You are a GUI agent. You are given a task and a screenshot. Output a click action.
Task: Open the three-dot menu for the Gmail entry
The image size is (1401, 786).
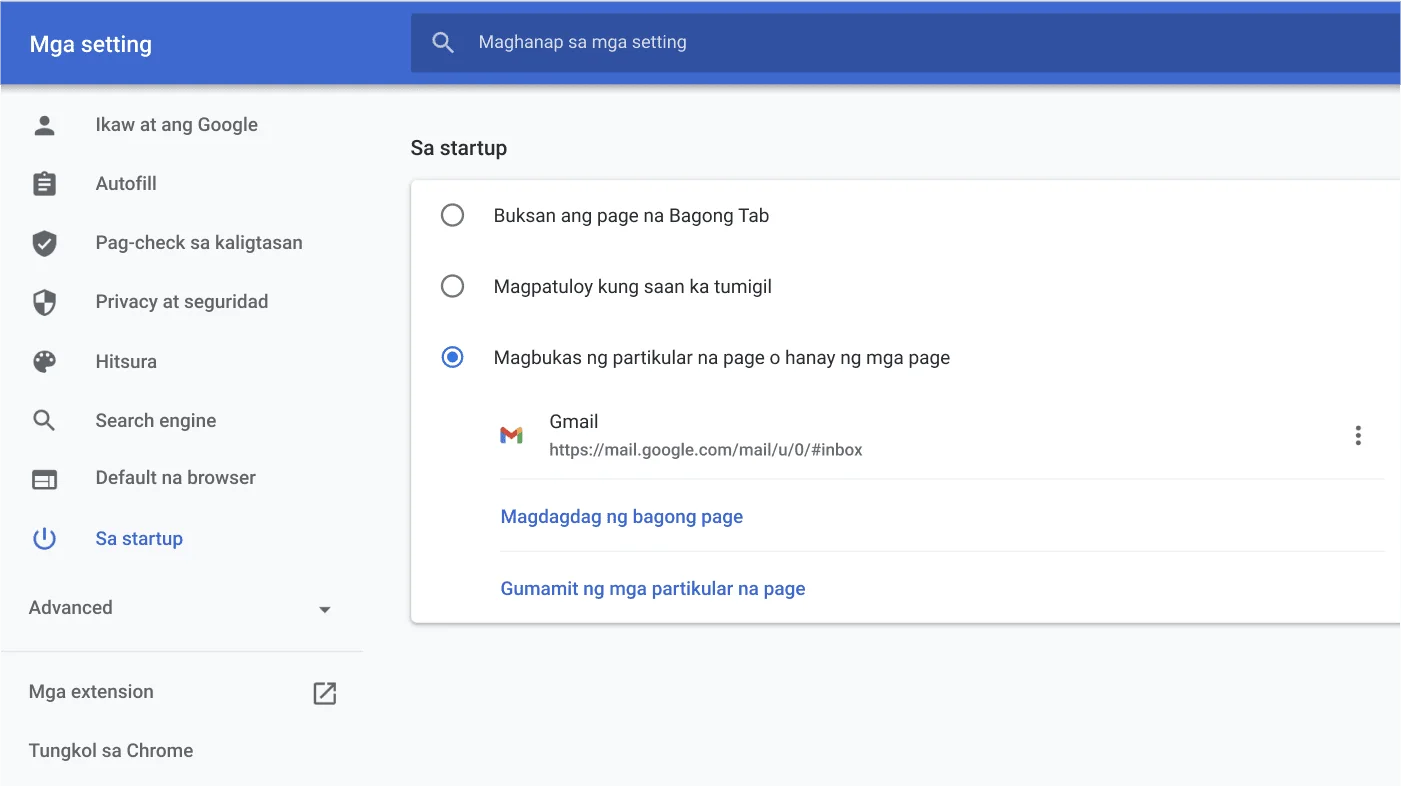(x=1358, y=435)
